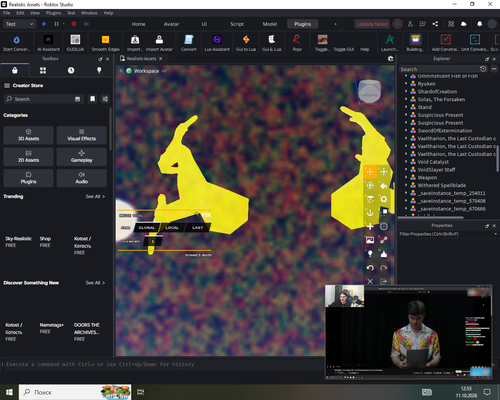Open the viewport settings gear
Screen dimensions: 500x400
[390, 59]
